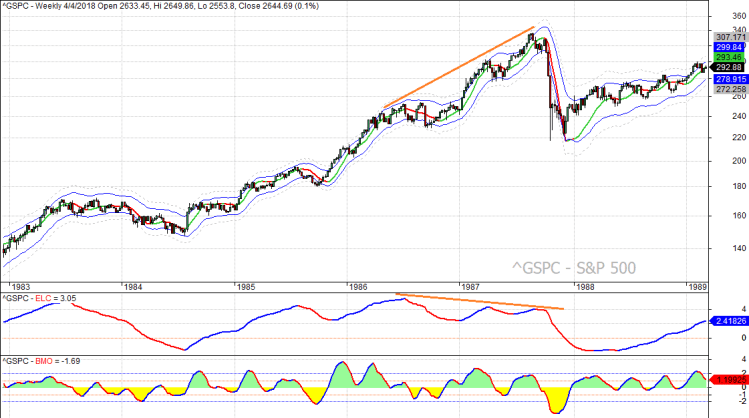Image resolution: width=749 pixels, height=418 pixels.
Task: Select the blue 2.41826 ELC value tag
Action: (x=730, y=322)
